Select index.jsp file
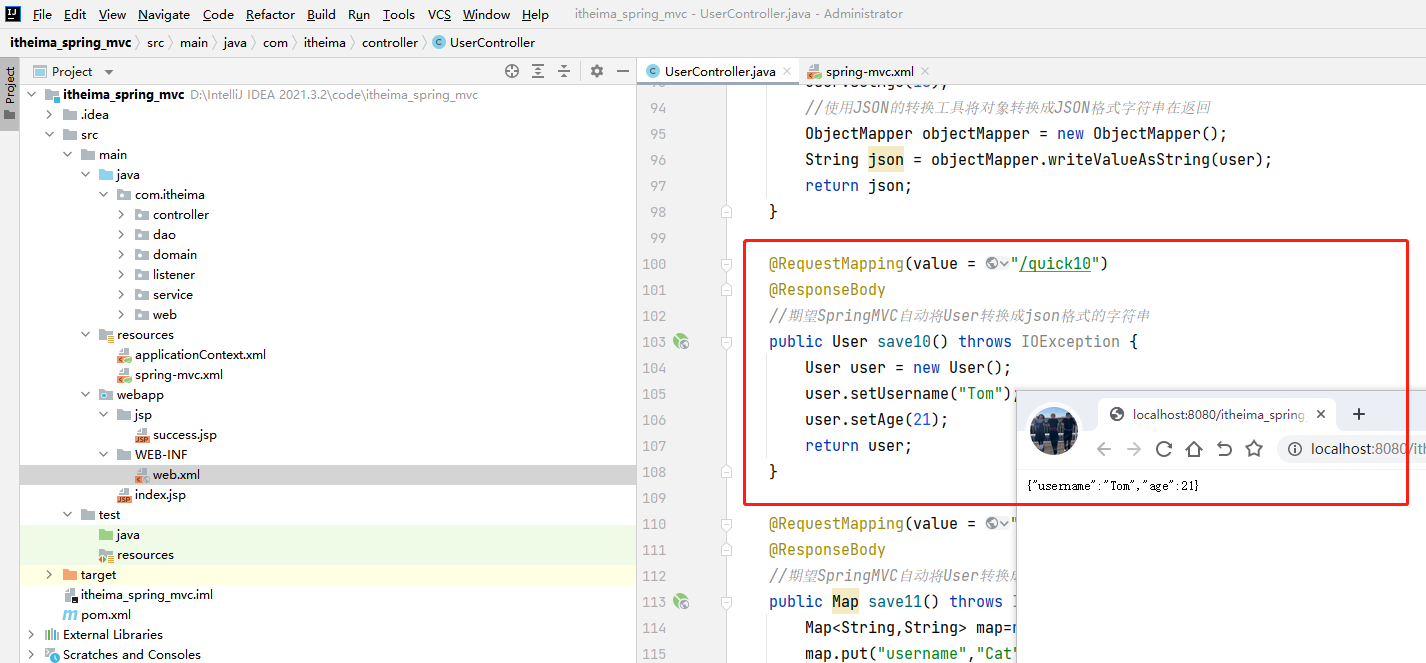Image resolution: width=1426 pixels, height=663 pixels. click(160, 495)
